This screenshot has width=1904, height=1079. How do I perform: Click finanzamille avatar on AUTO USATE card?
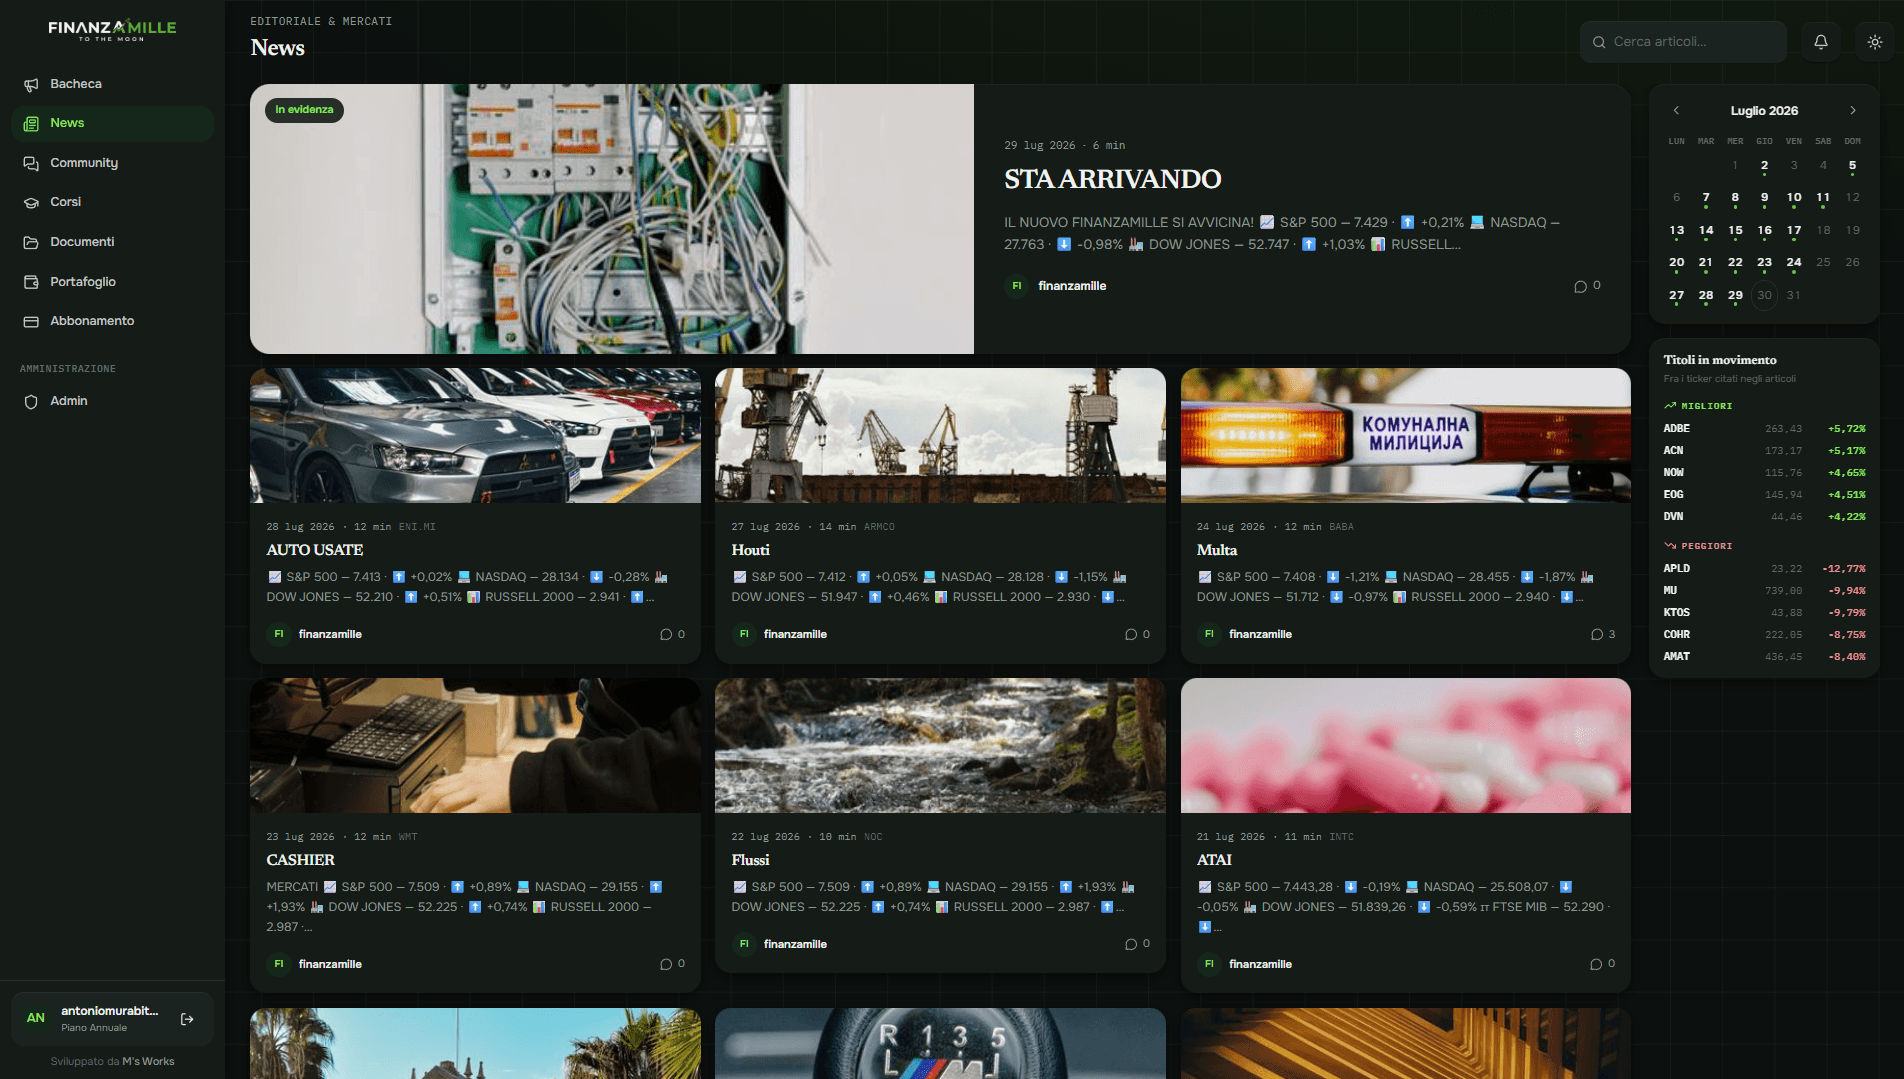[x=279, y=634]
